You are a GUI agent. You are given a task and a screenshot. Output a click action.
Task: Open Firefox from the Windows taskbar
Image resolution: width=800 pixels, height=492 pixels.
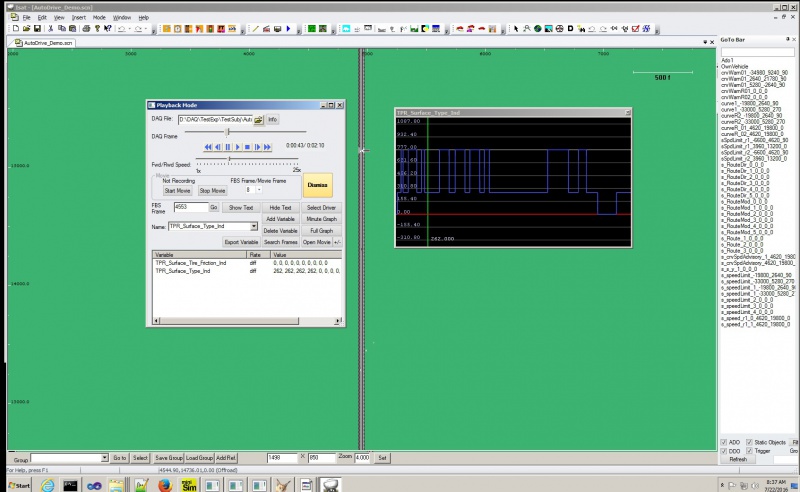tap(165, 485)
